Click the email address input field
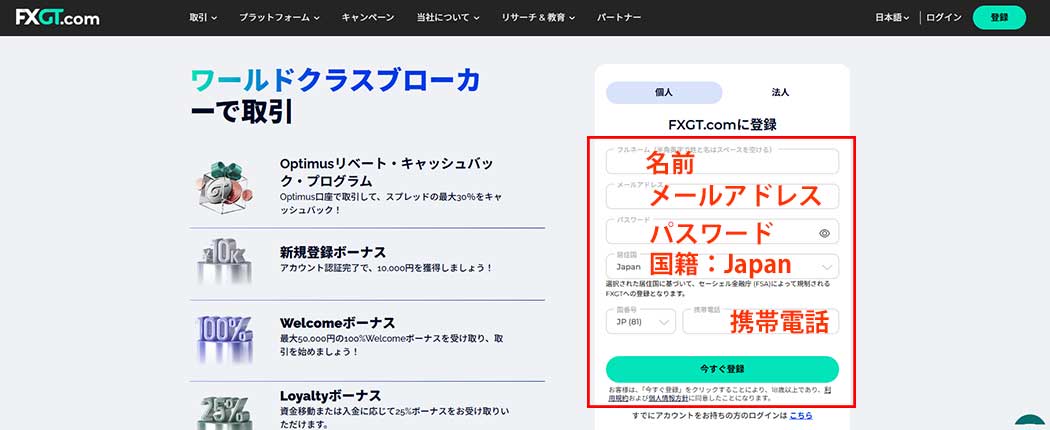The image size is (1050, 430). coord(722,196)
